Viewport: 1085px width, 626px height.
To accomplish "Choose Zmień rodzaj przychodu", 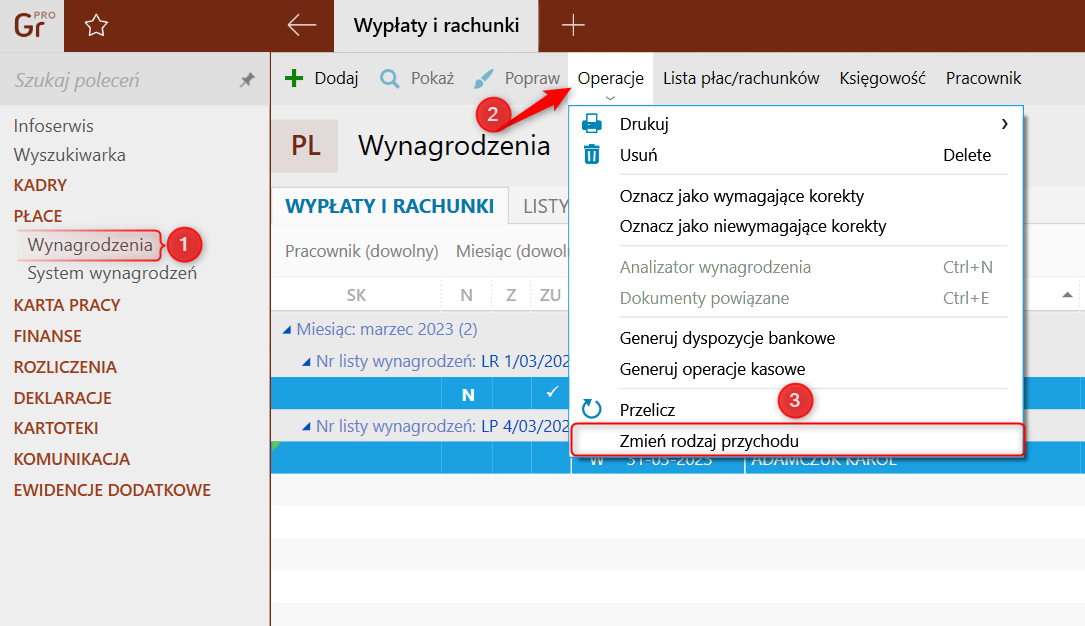I will pyautogui.click(x=796, y=441).
